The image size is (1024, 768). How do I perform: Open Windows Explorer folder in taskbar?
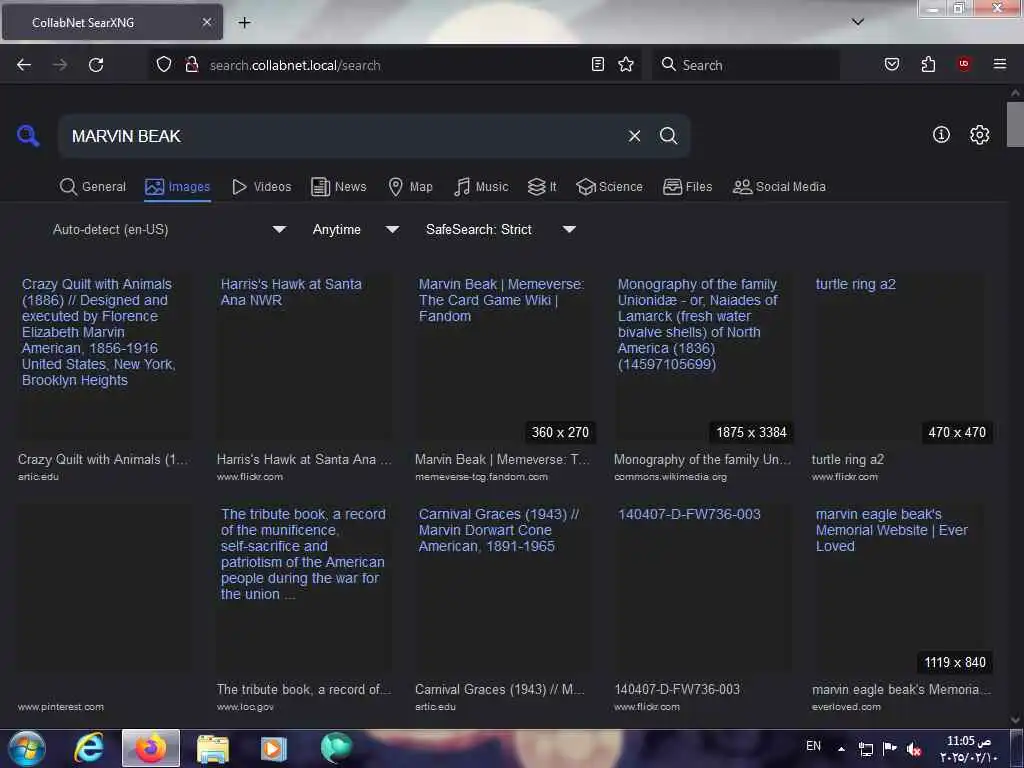click(212, 748)
